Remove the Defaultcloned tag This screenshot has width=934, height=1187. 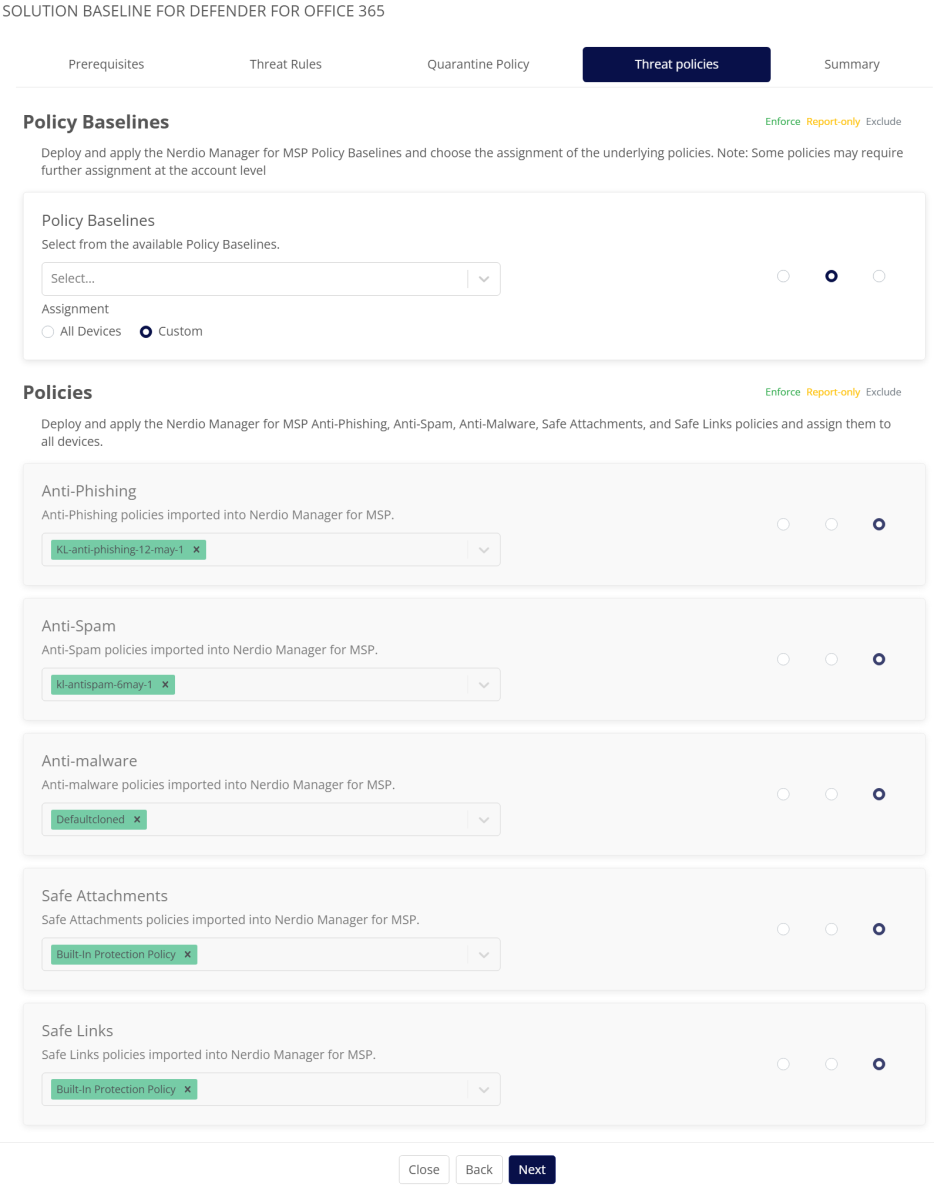(137, 819)
